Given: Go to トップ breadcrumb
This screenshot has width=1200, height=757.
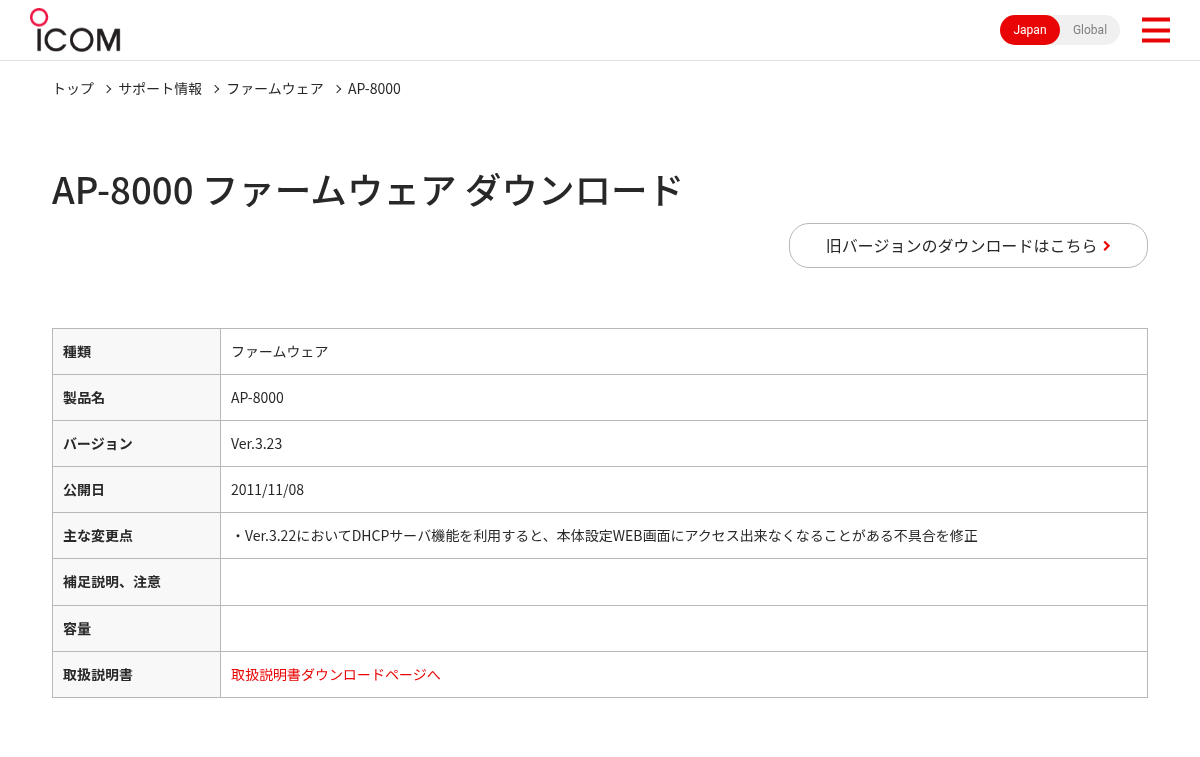Looking at the screenshot, I should tap(73, 89).
